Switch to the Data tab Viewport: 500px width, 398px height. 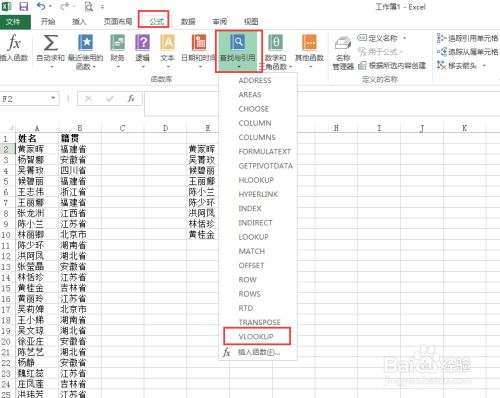pyautogui.click(x=188, y=22)
